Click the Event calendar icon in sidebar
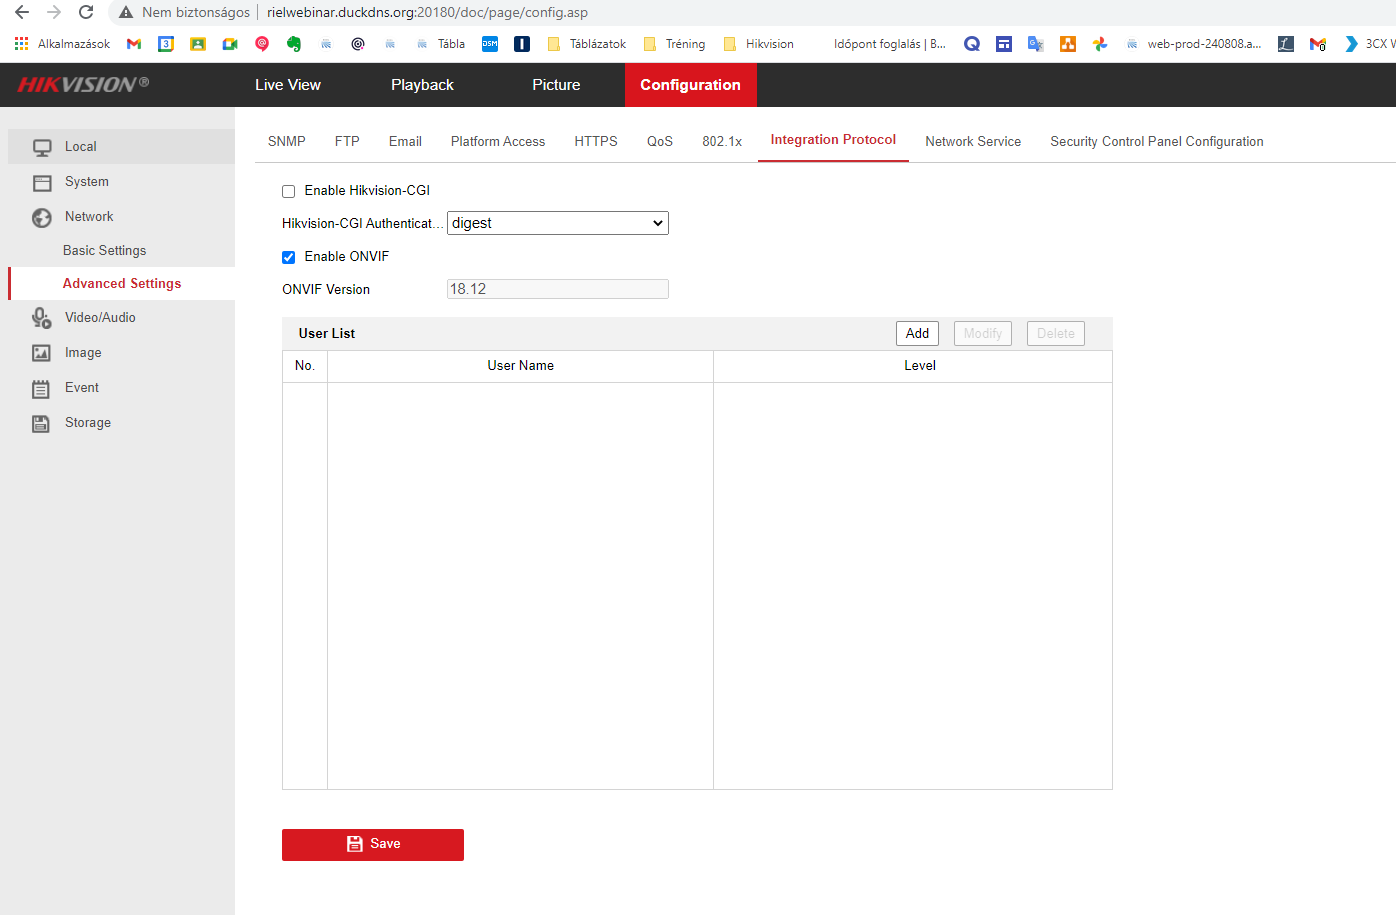The width and height of the screenshot is (1396, 915). (x=42, y=388)
